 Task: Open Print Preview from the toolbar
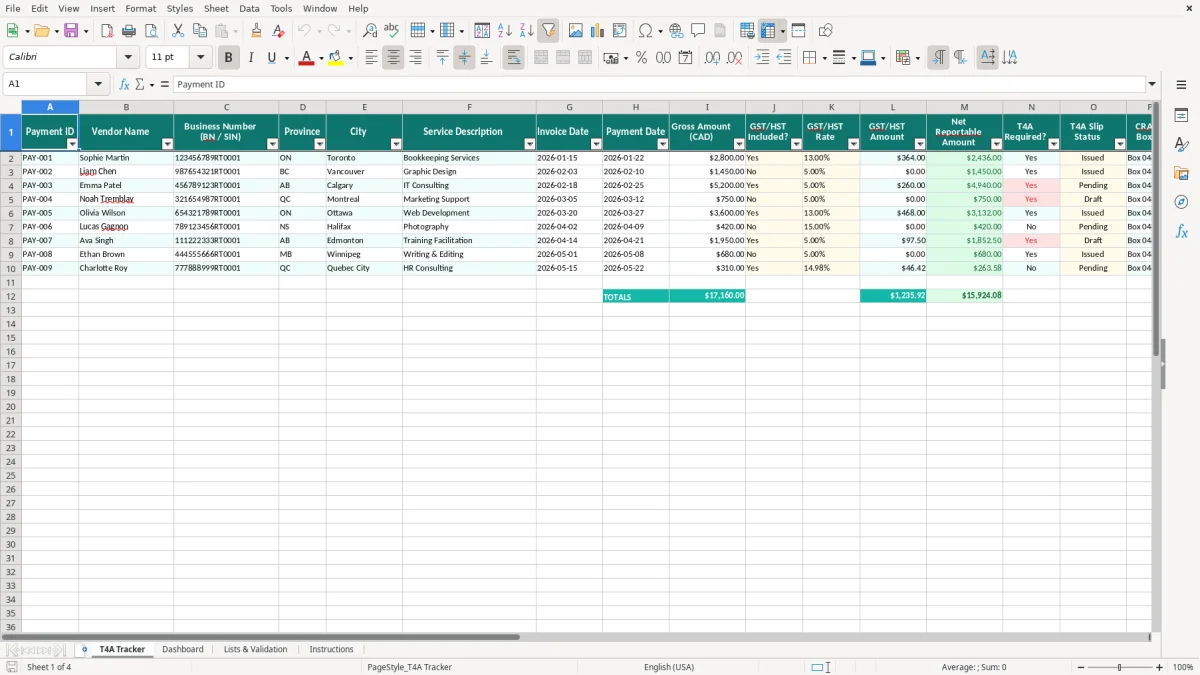(151, 31)
